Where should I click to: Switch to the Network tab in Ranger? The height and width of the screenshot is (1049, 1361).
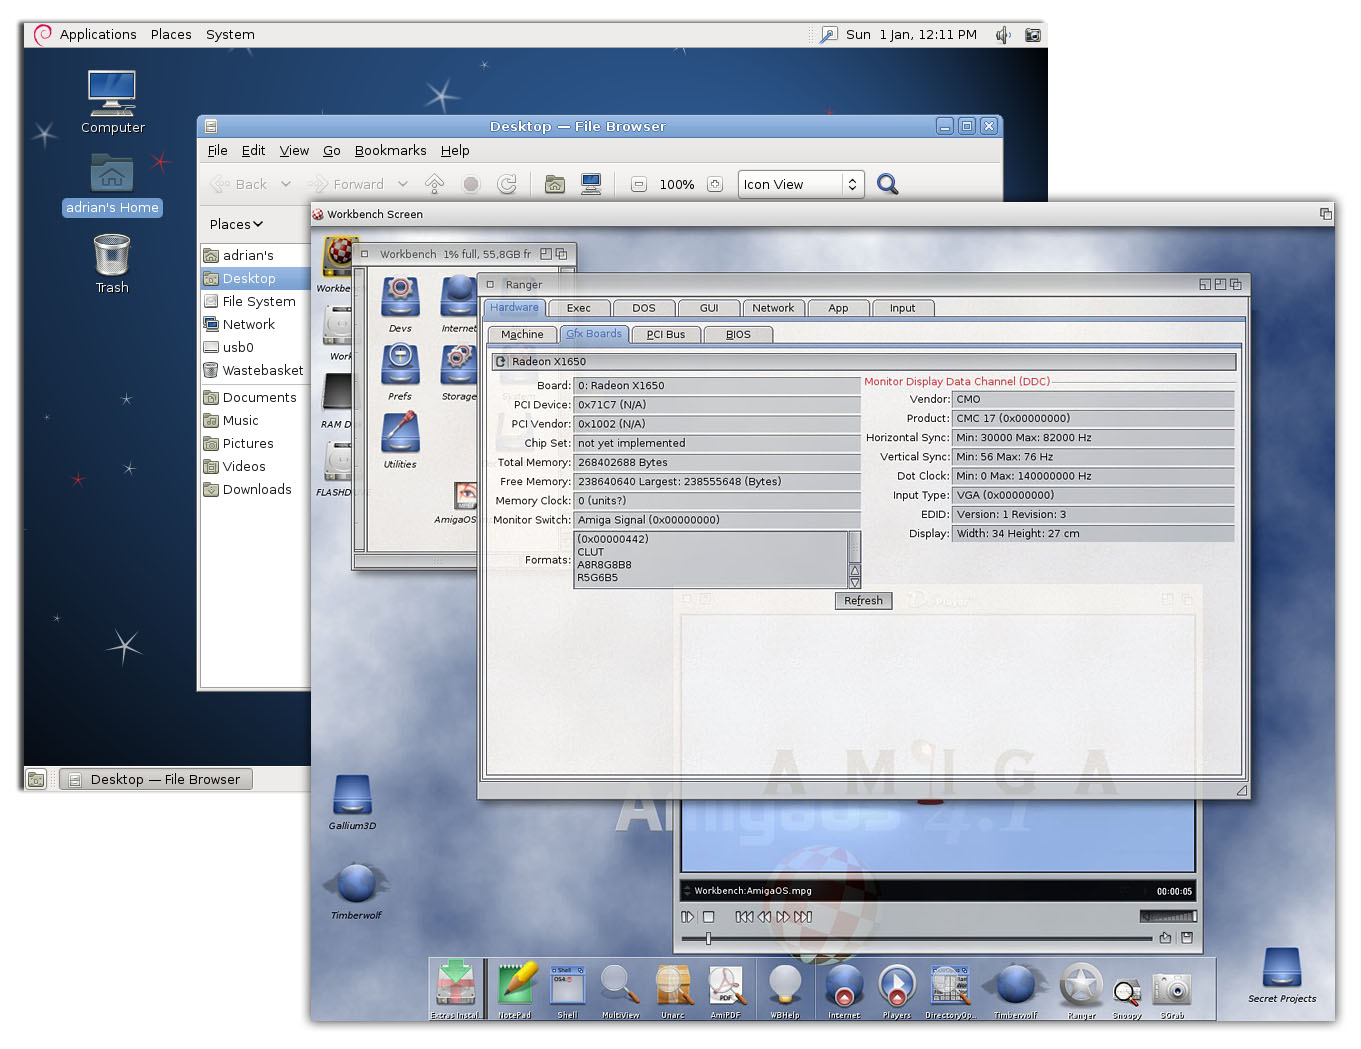pyautogui.click(x=773, y=308)
